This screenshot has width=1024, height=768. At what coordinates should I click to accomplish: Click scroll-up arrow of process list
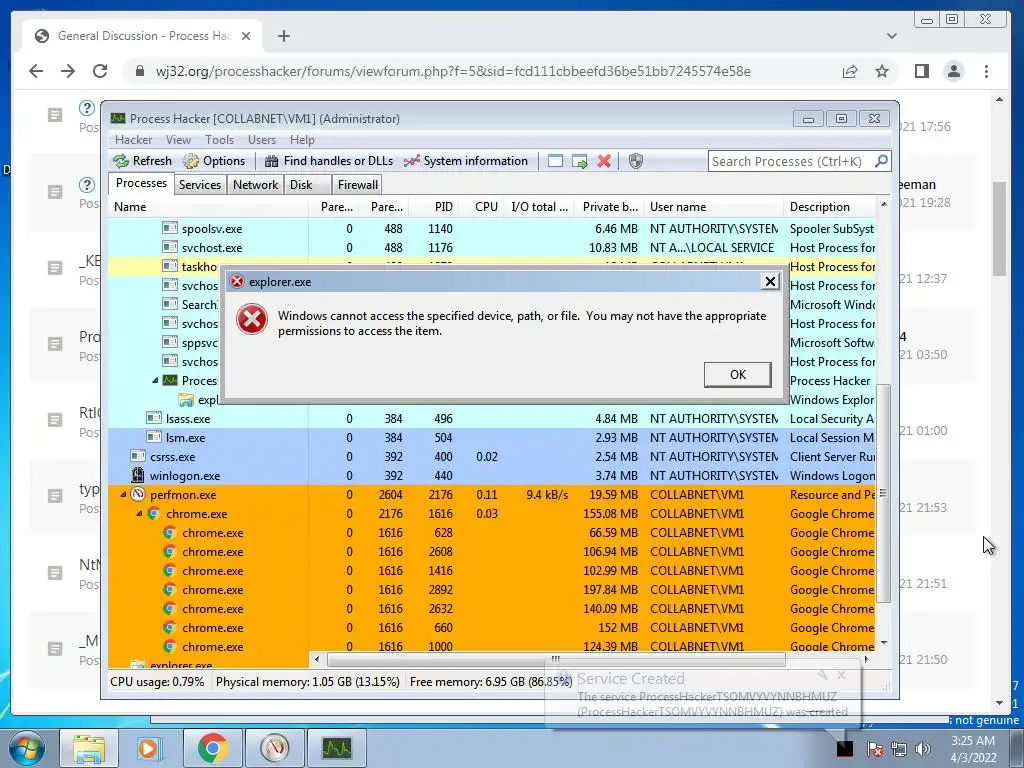click(884, 204)
